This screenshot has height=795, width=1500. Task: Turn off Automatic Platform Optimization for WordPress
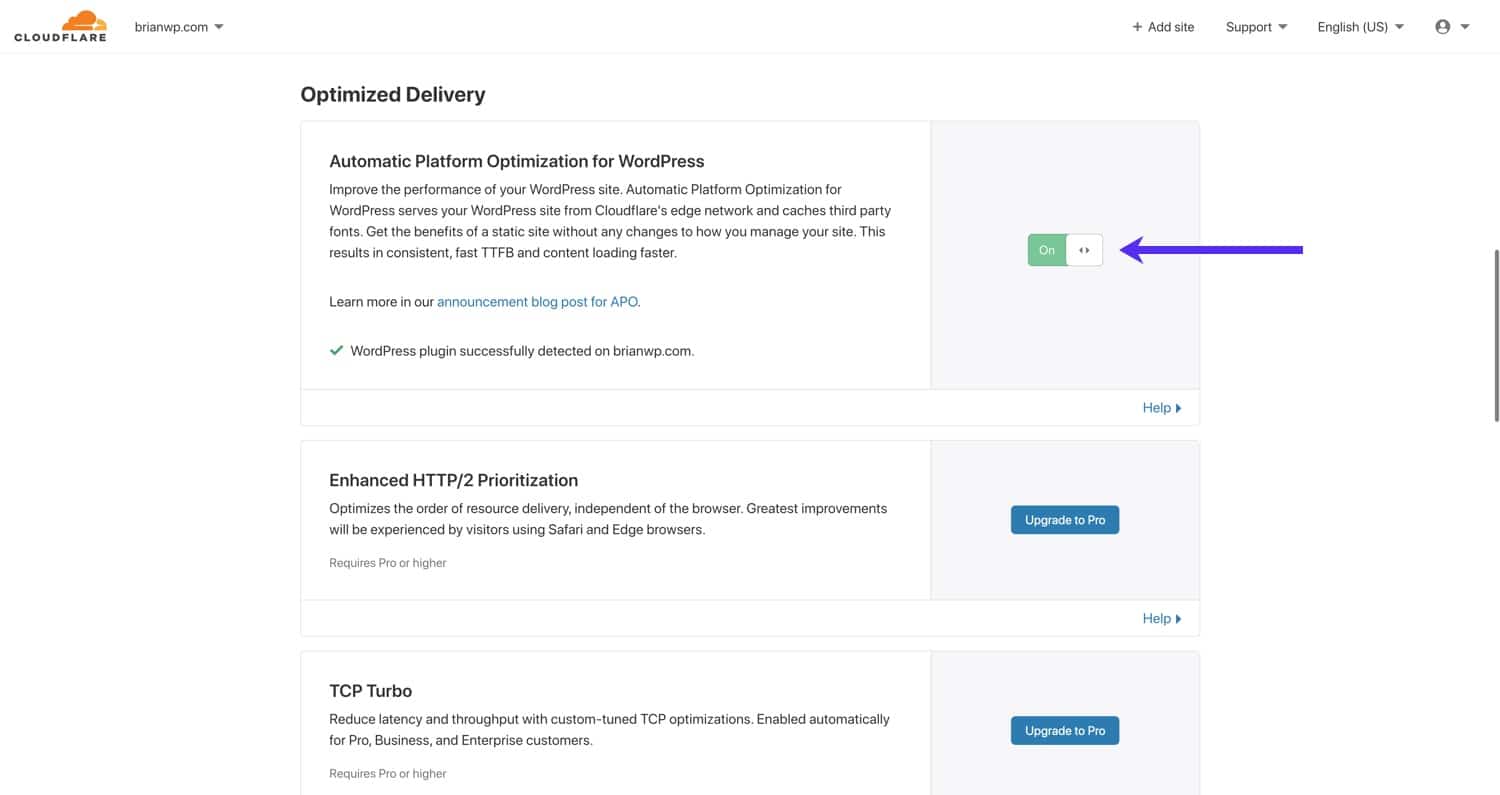coord(1046,250)
